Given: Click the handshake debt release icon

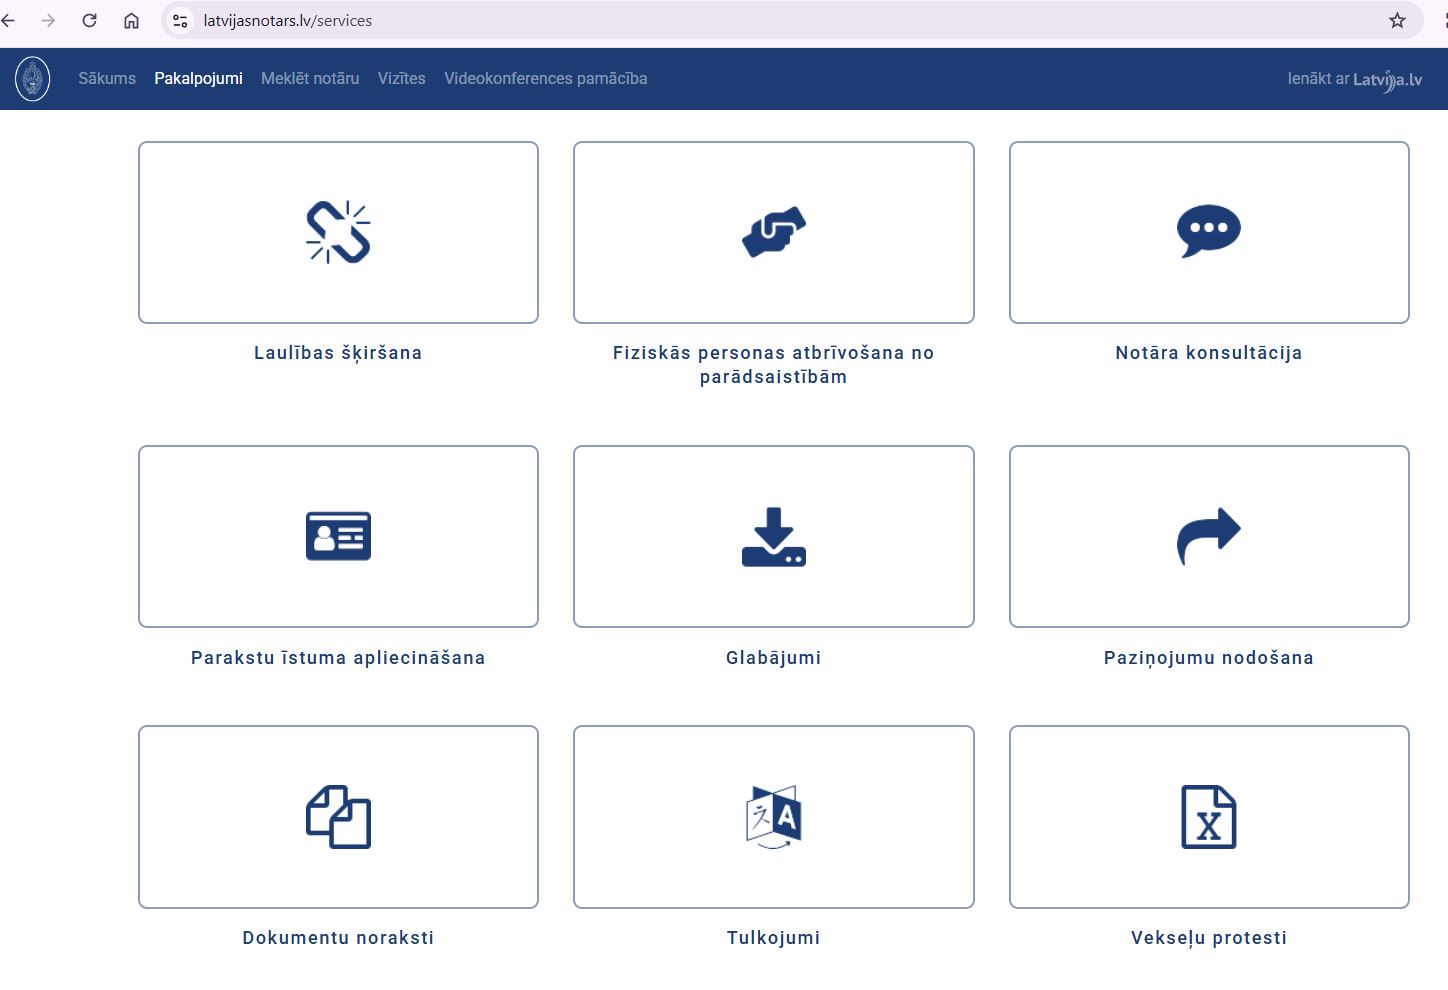Looking at the screenshot, I should point(773,232).
